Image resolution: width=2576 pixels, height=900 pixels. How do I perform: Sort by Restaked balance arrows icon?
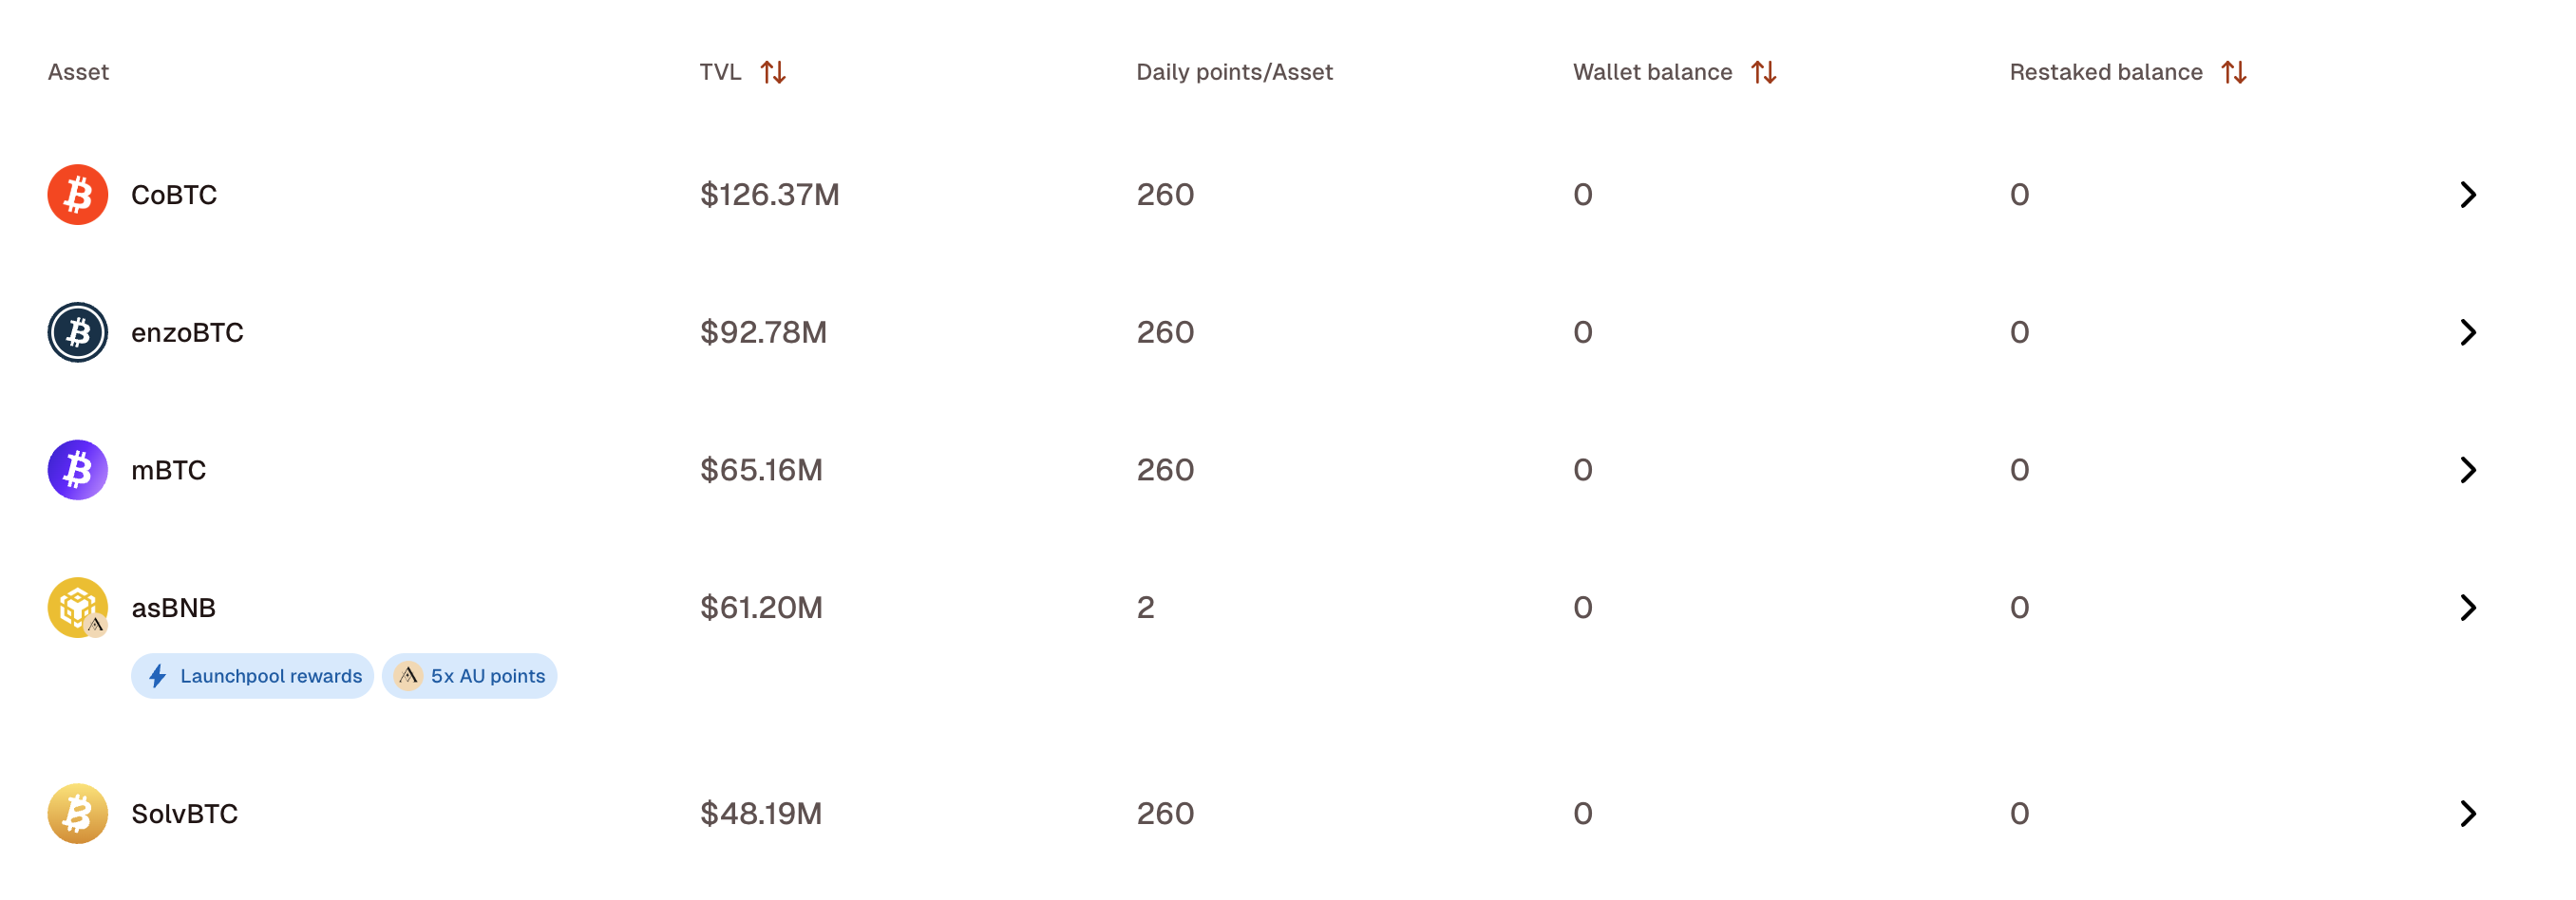(x=2234, y=72)
